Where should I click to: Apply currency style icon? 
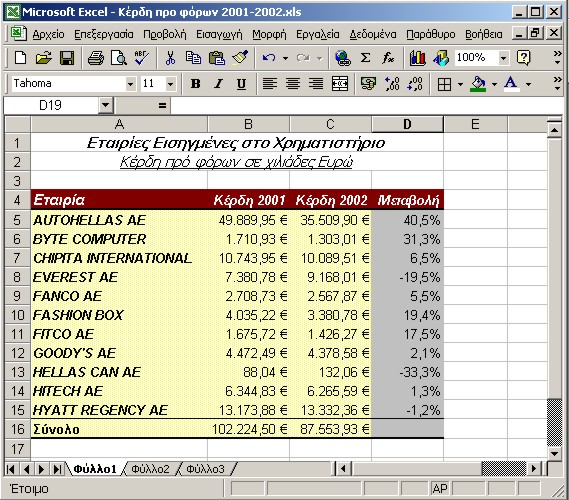[368, 84]
